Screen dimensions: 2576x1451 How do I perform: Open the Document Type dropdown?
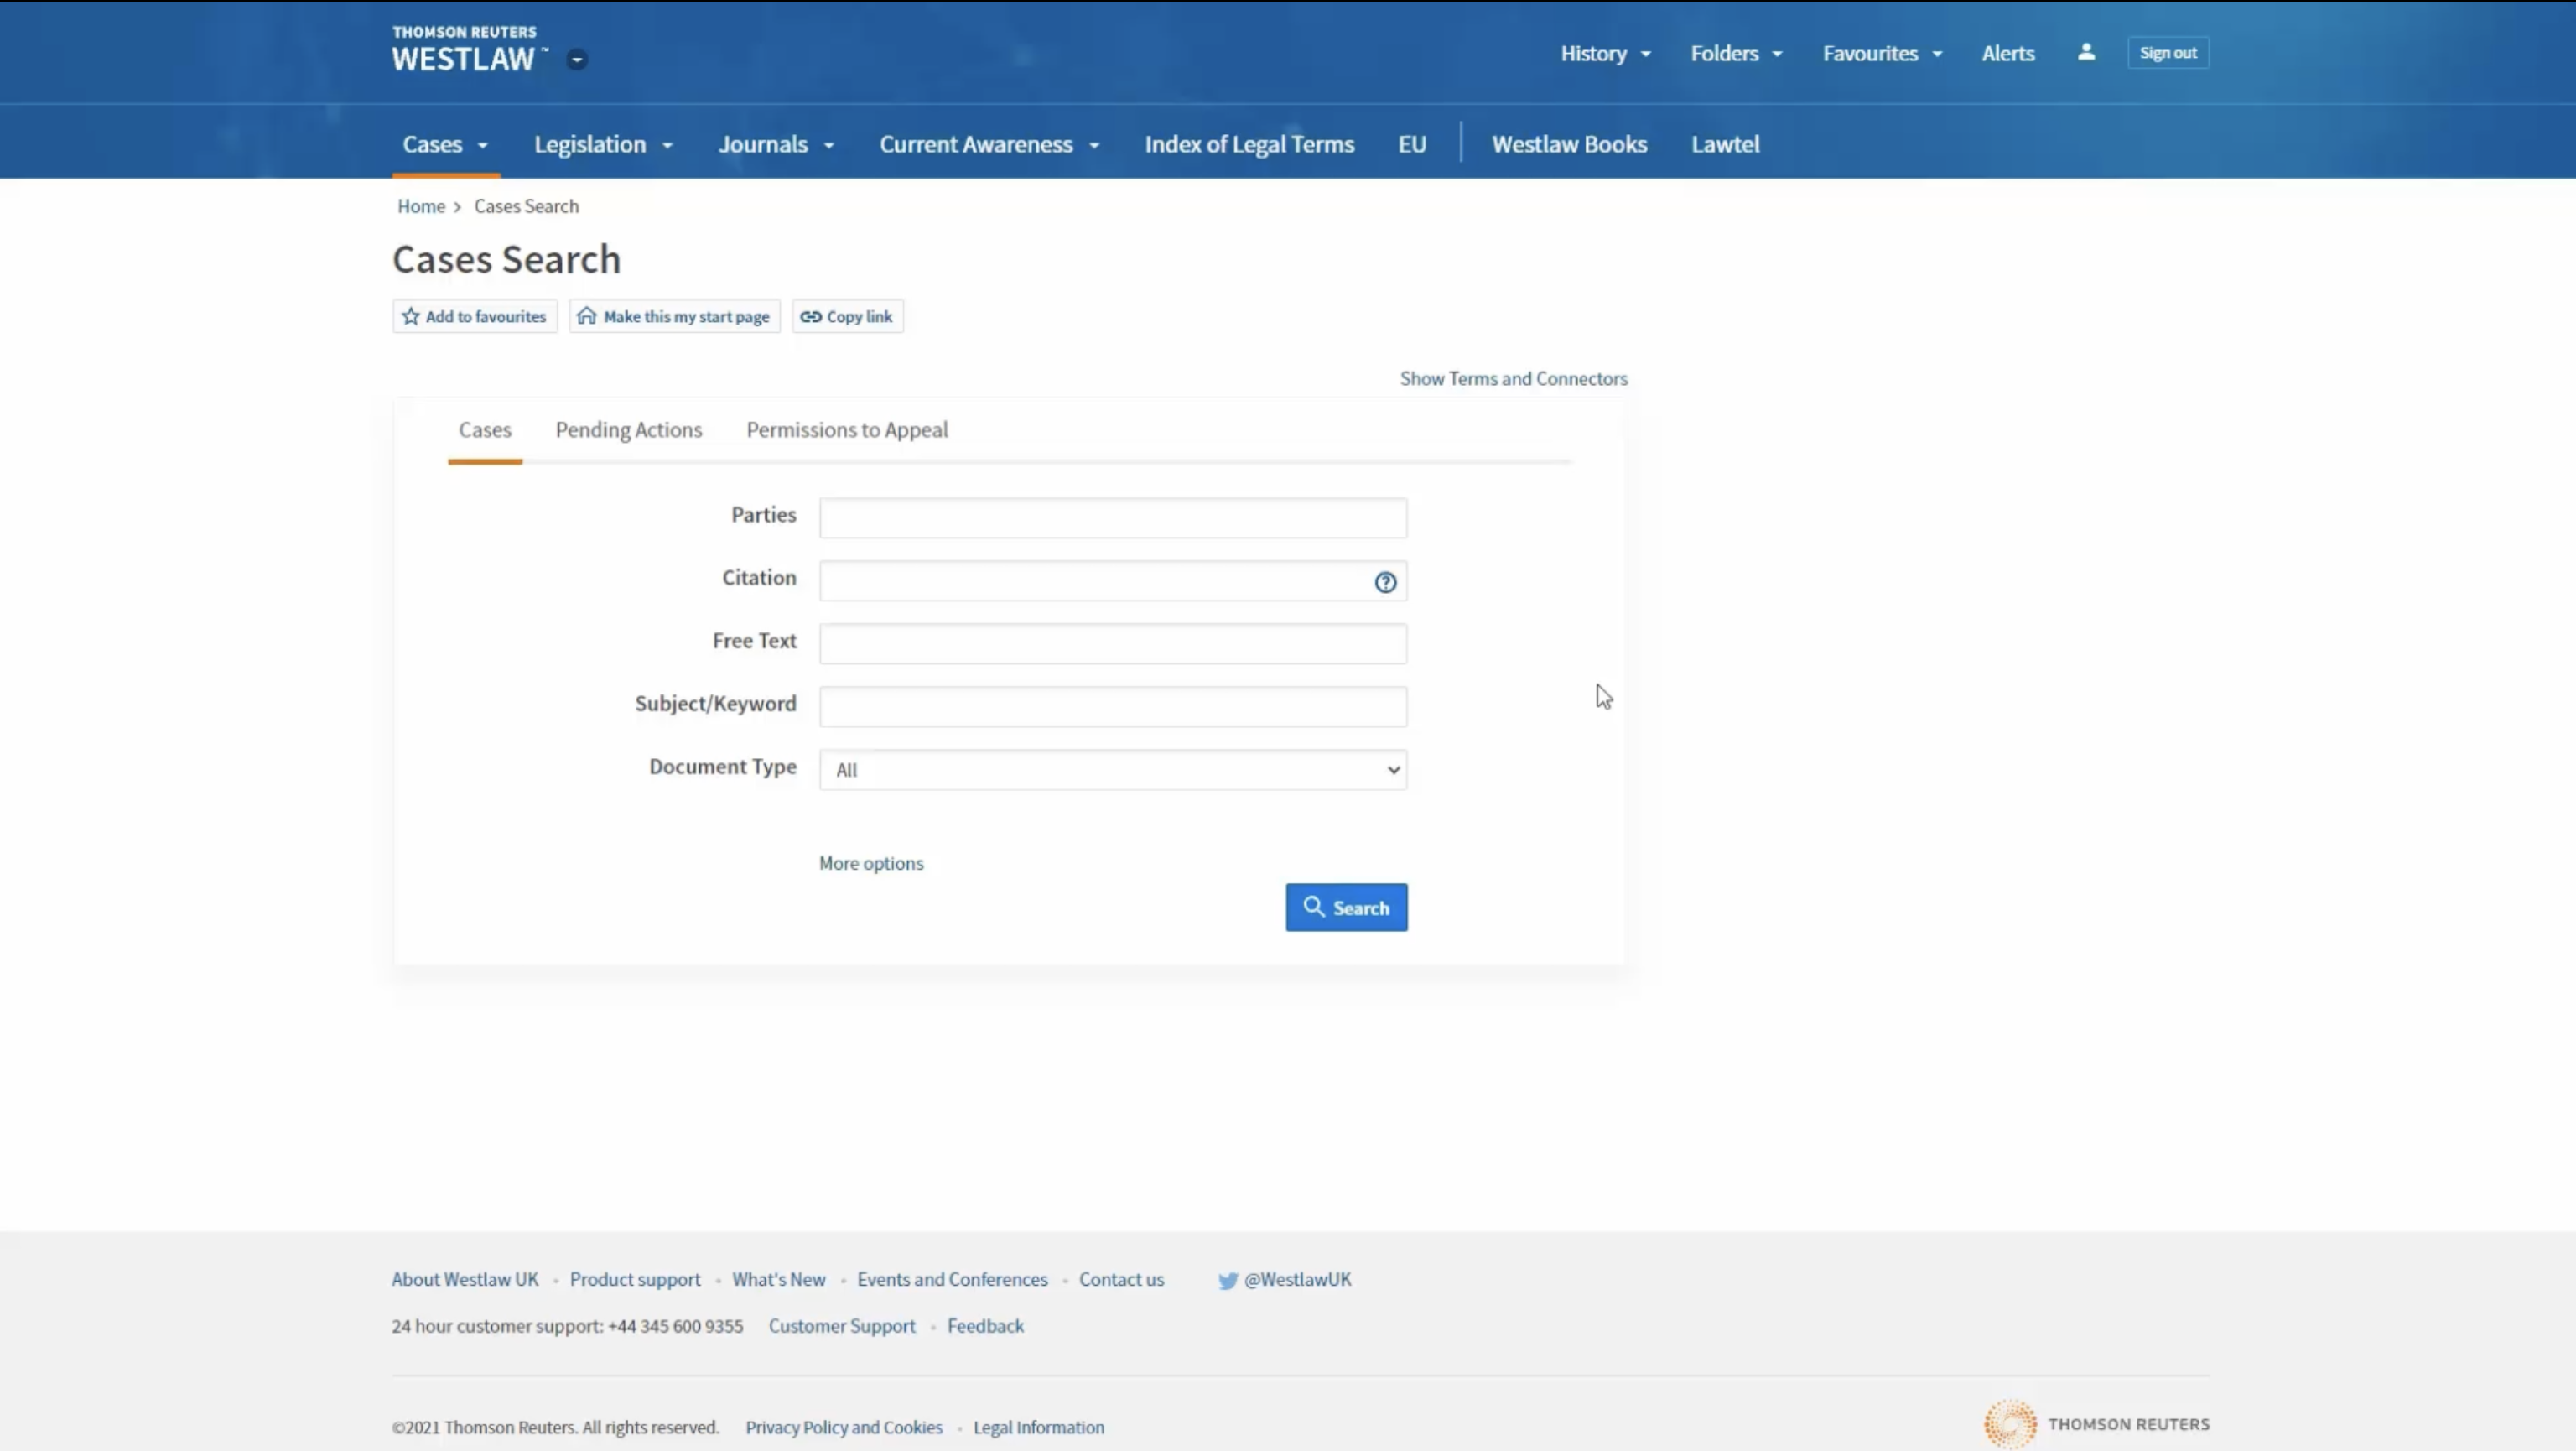tap(1113, 770)
